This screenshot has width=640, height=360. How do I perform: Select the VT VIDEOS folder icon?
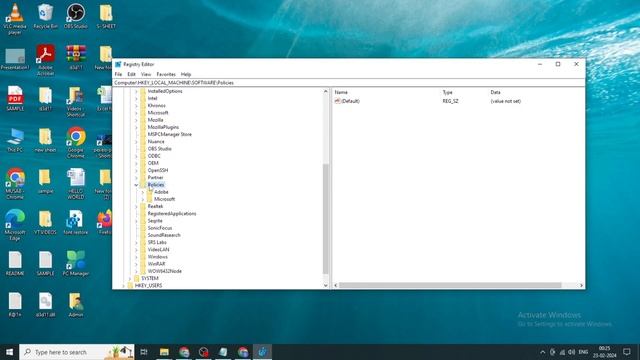coord(45,222)
